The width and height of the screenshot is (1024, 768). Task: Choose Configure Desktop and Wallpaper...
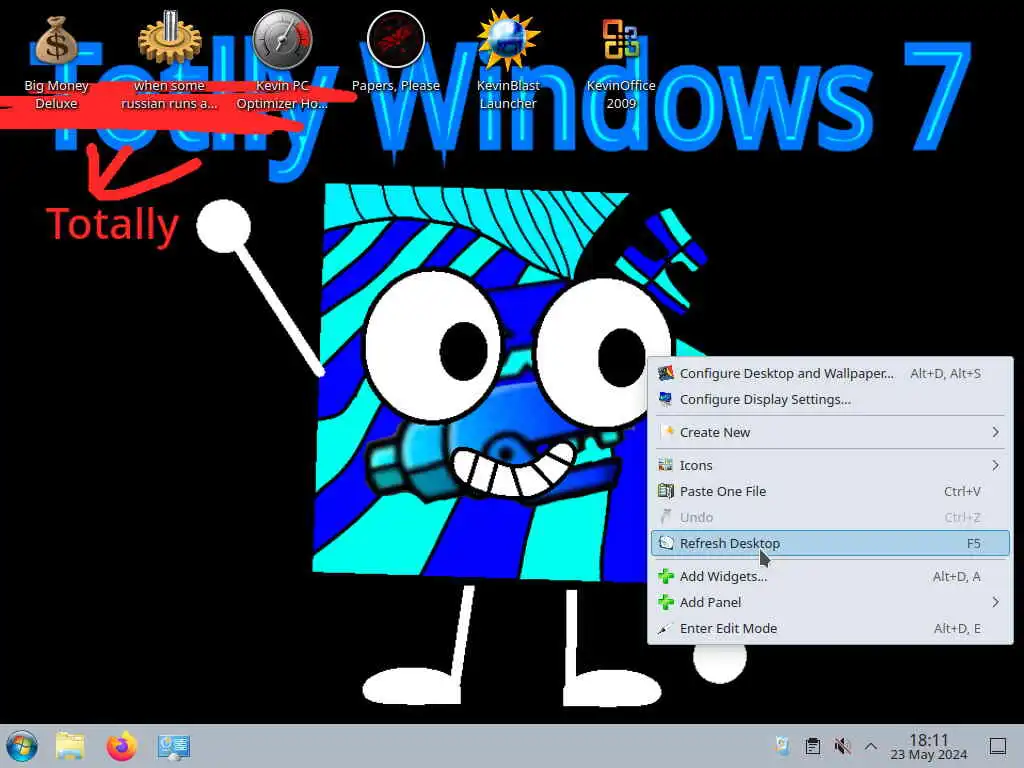pyautogui.click(x=830, y=374)
